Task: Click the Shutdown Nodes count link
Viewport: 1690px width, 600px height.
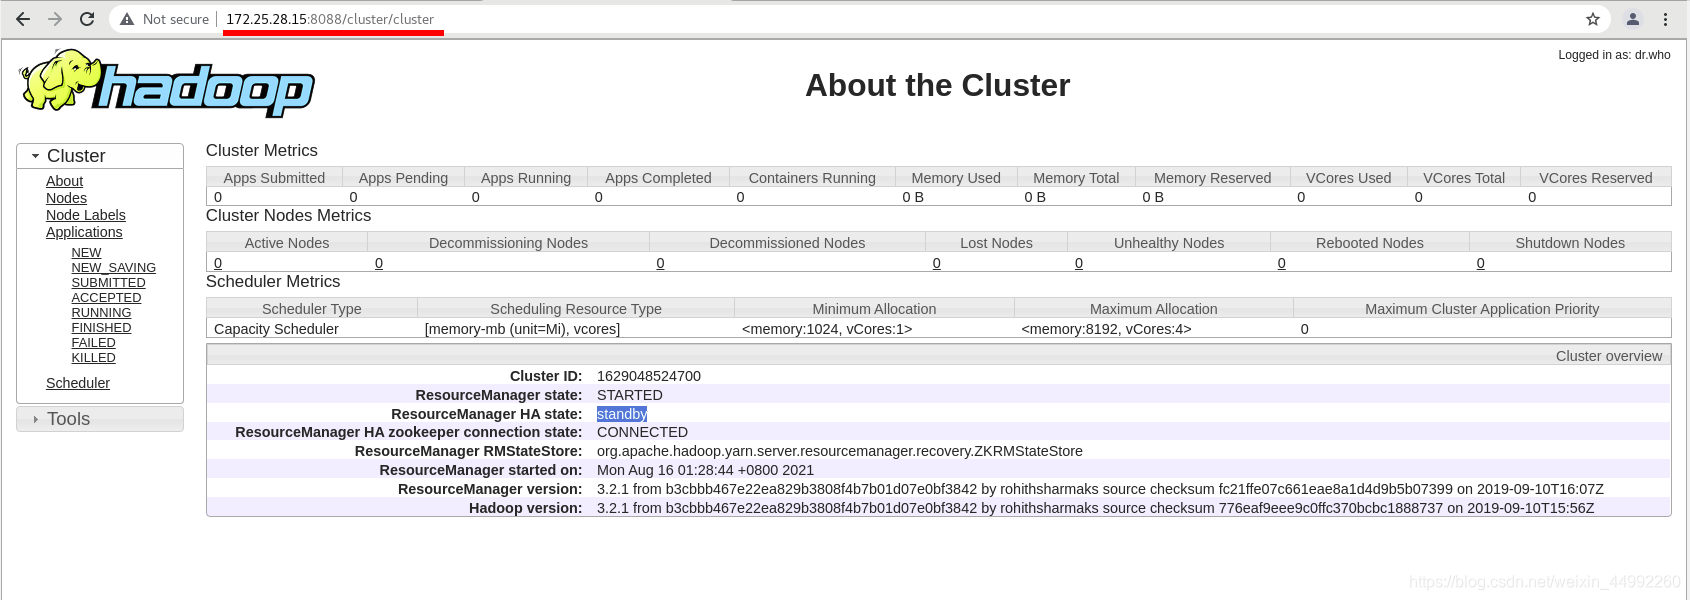Action: click(x=1480, y=263)
